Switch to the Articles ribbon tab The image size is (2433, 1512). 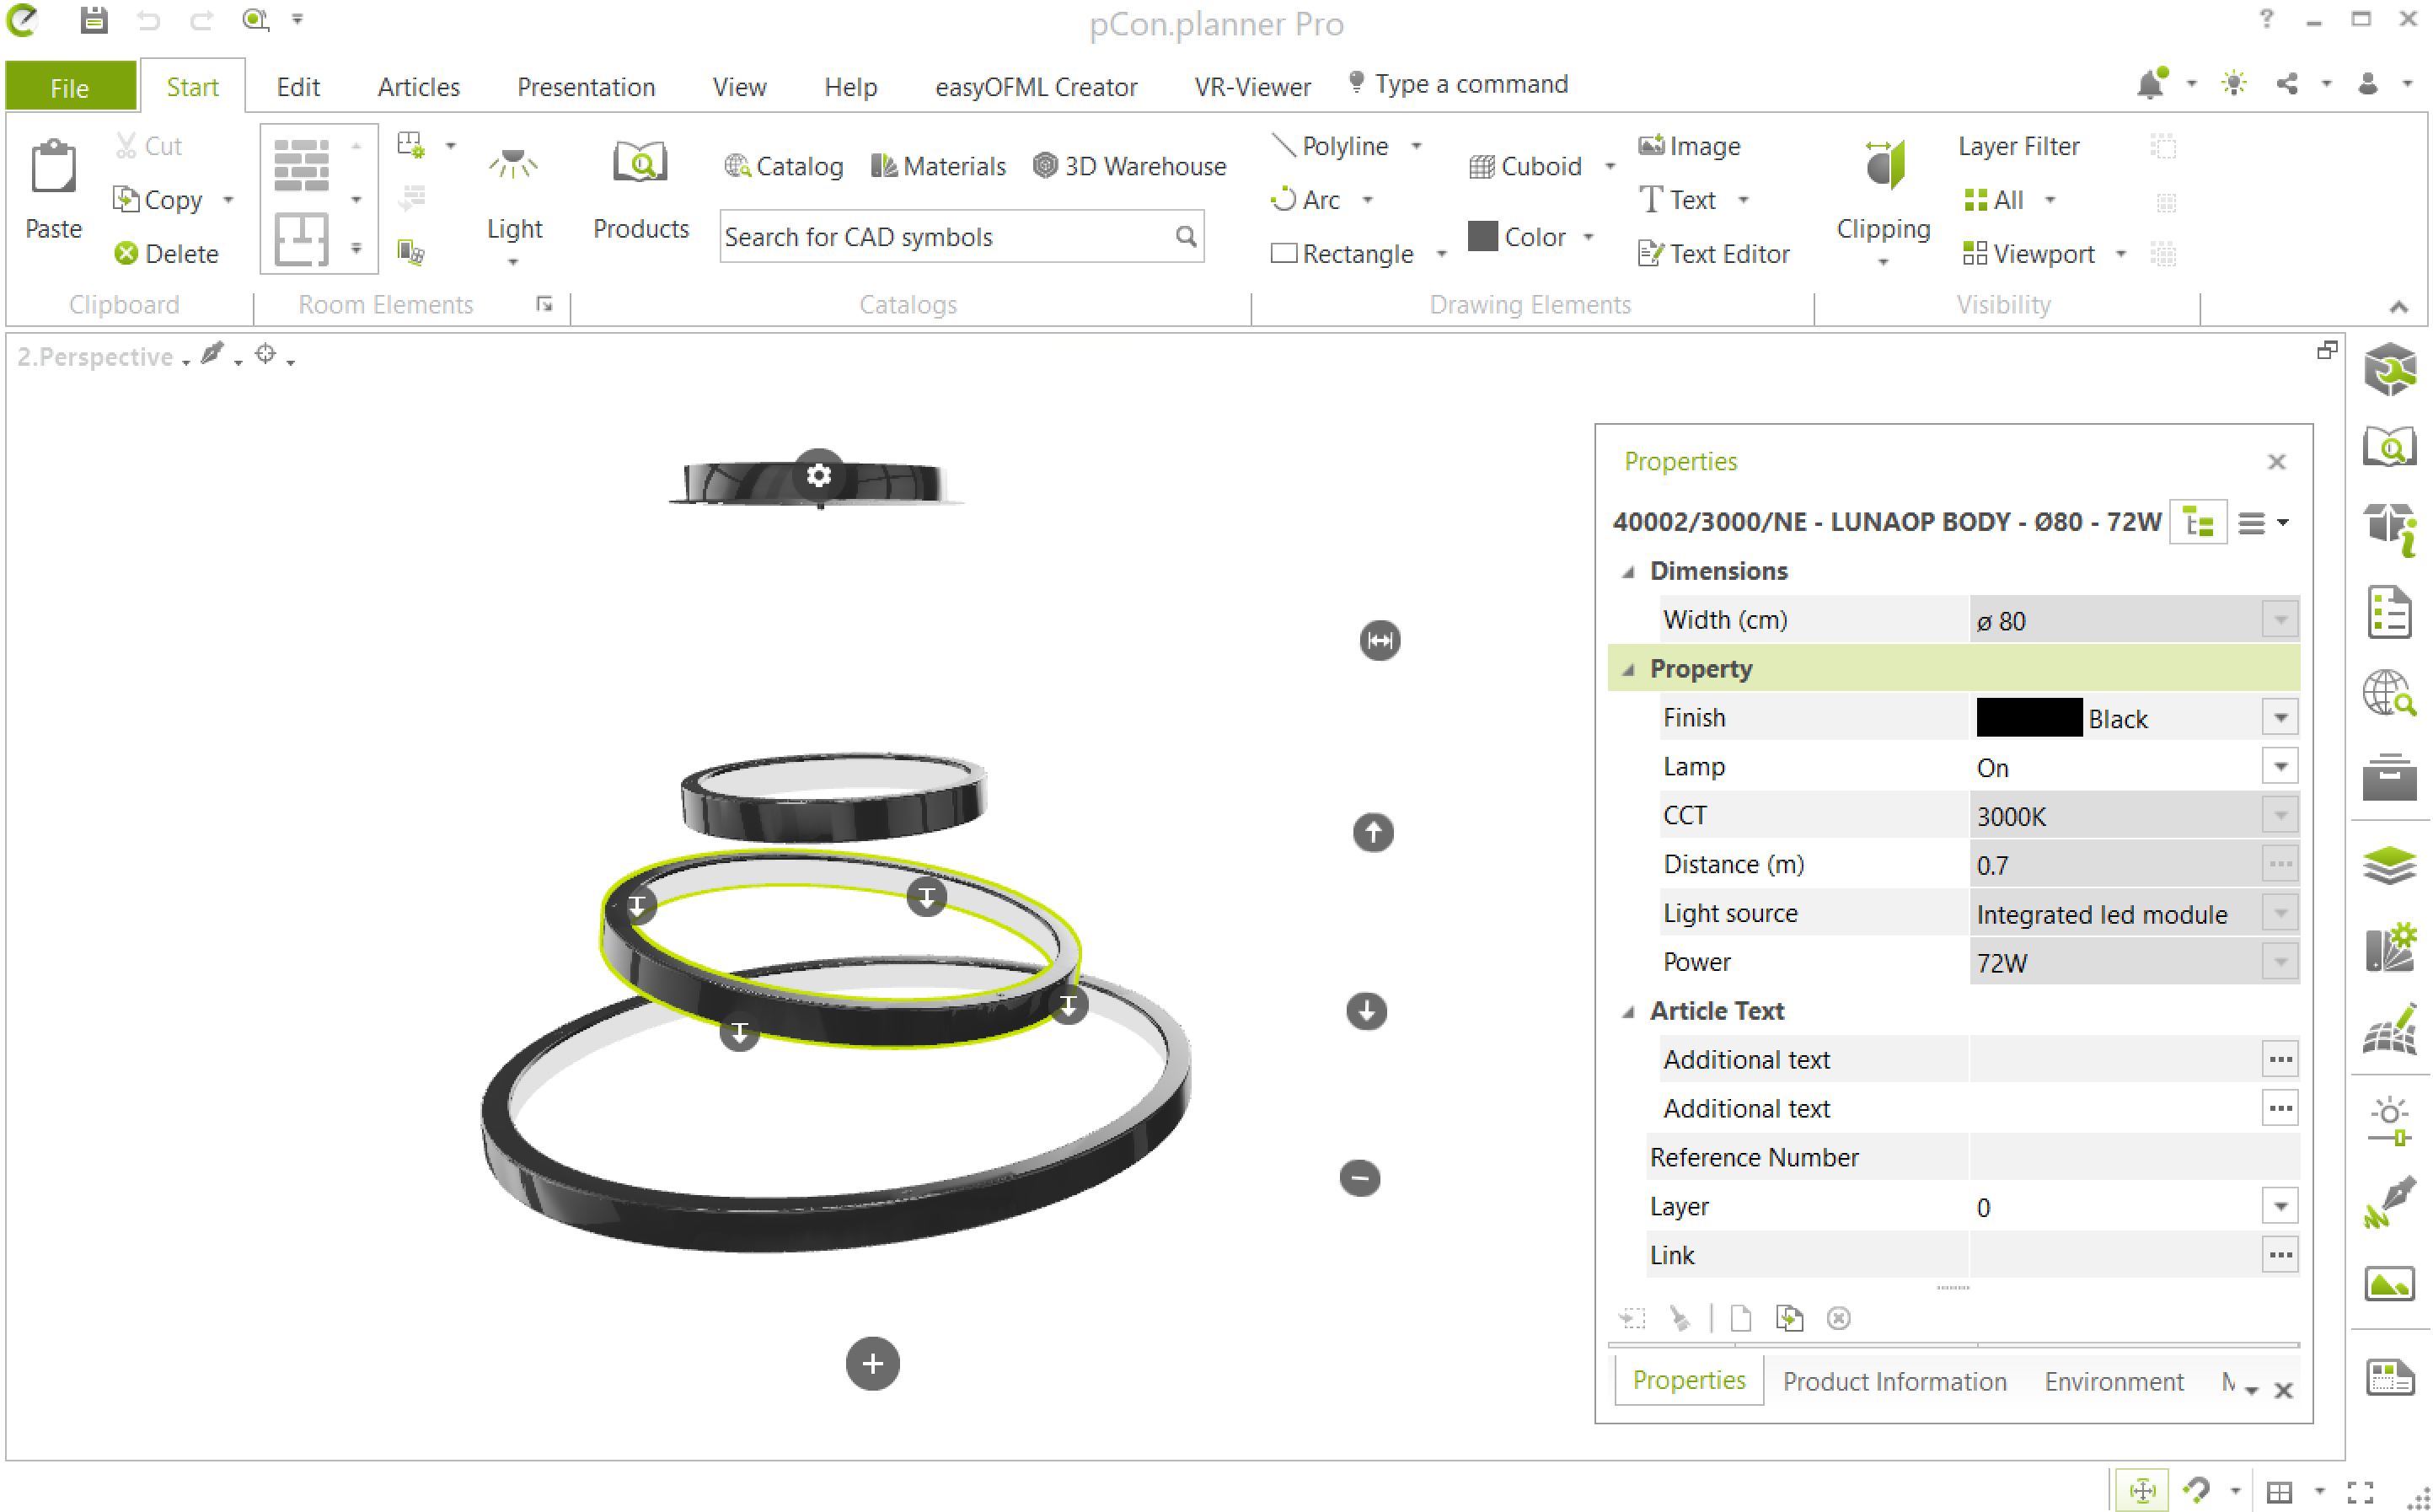(418, 87)
